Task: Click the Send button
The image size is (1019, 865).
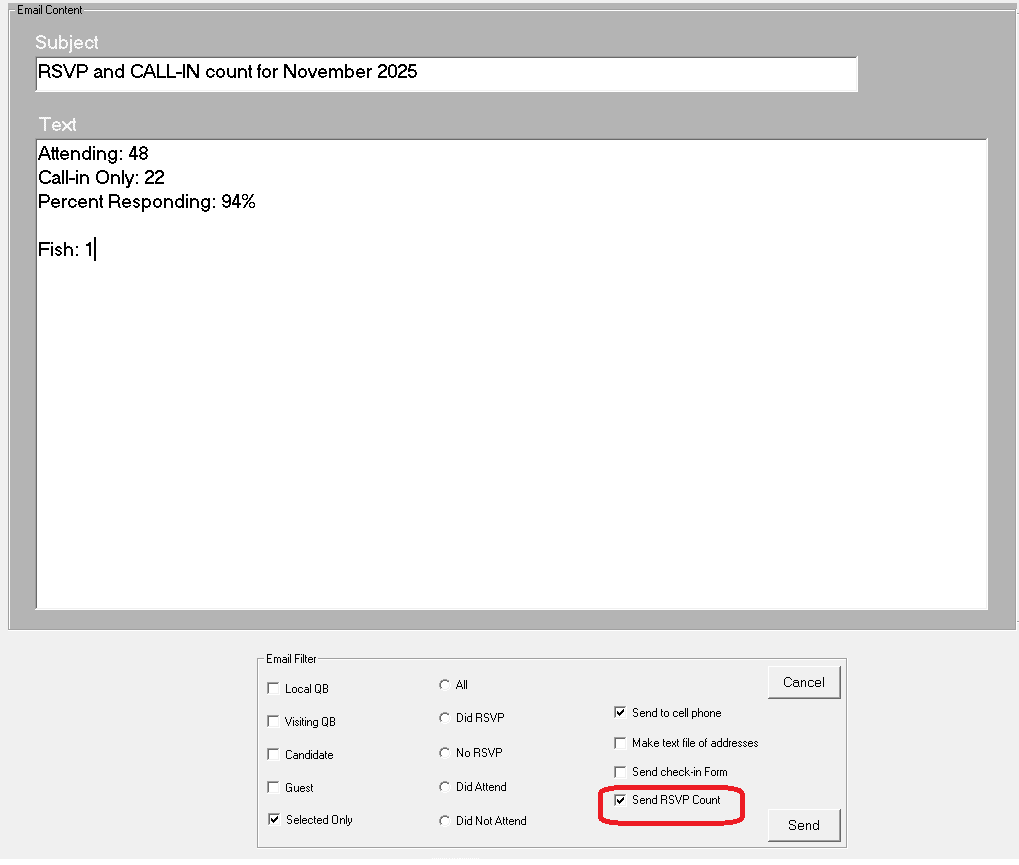Action: pyautogui.click(x=803, y=825)
